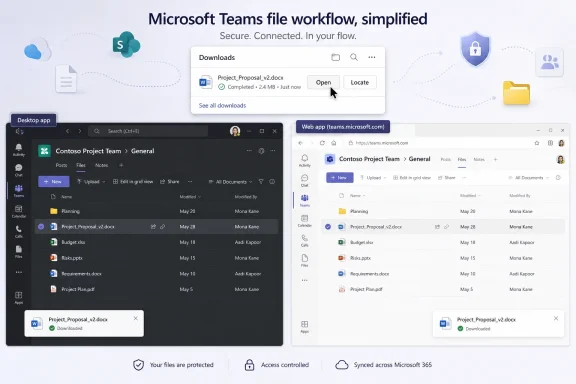The width and height of the screenshot is (576, 384).
Task: Open All Documents view dropdown in web app
Action: pyautogui.click(x=529, y=178)
